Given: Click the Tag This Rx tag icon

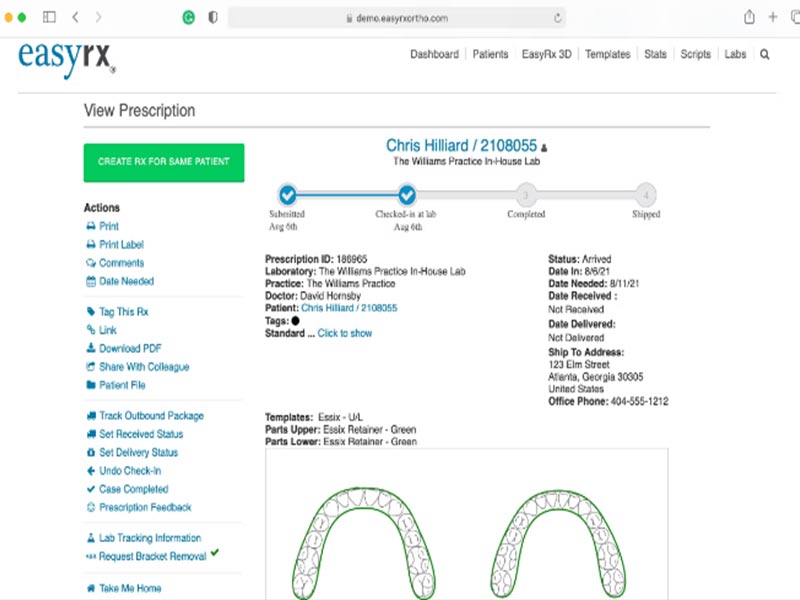Looking at the screenshot, I should coord(91,311).
